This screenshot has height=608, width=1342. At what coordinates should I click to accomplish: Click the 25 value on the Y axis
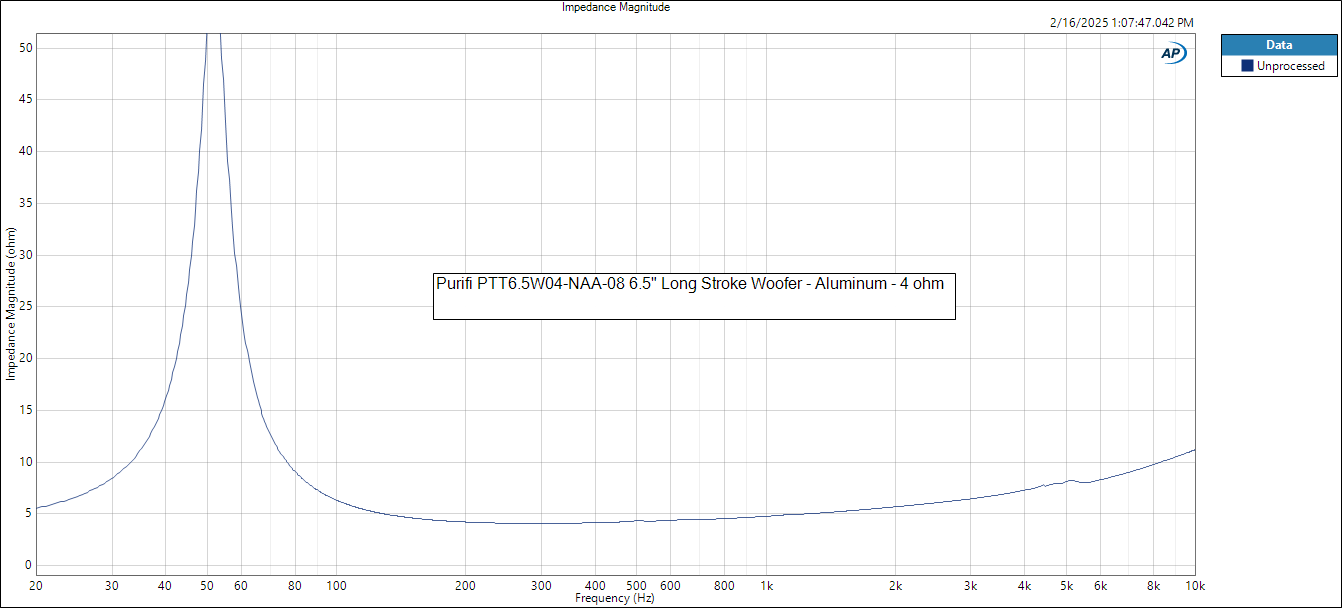26,306
